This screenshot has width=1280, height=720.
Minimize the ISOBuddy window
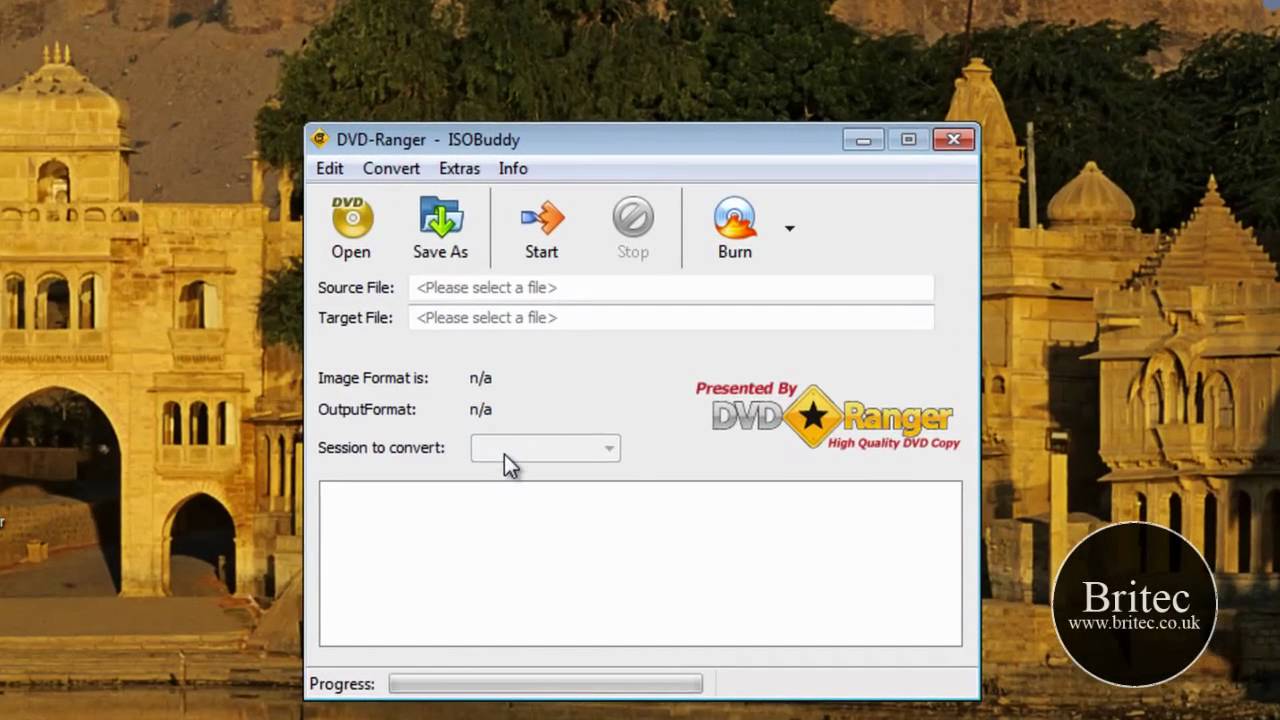click(863, 140)
